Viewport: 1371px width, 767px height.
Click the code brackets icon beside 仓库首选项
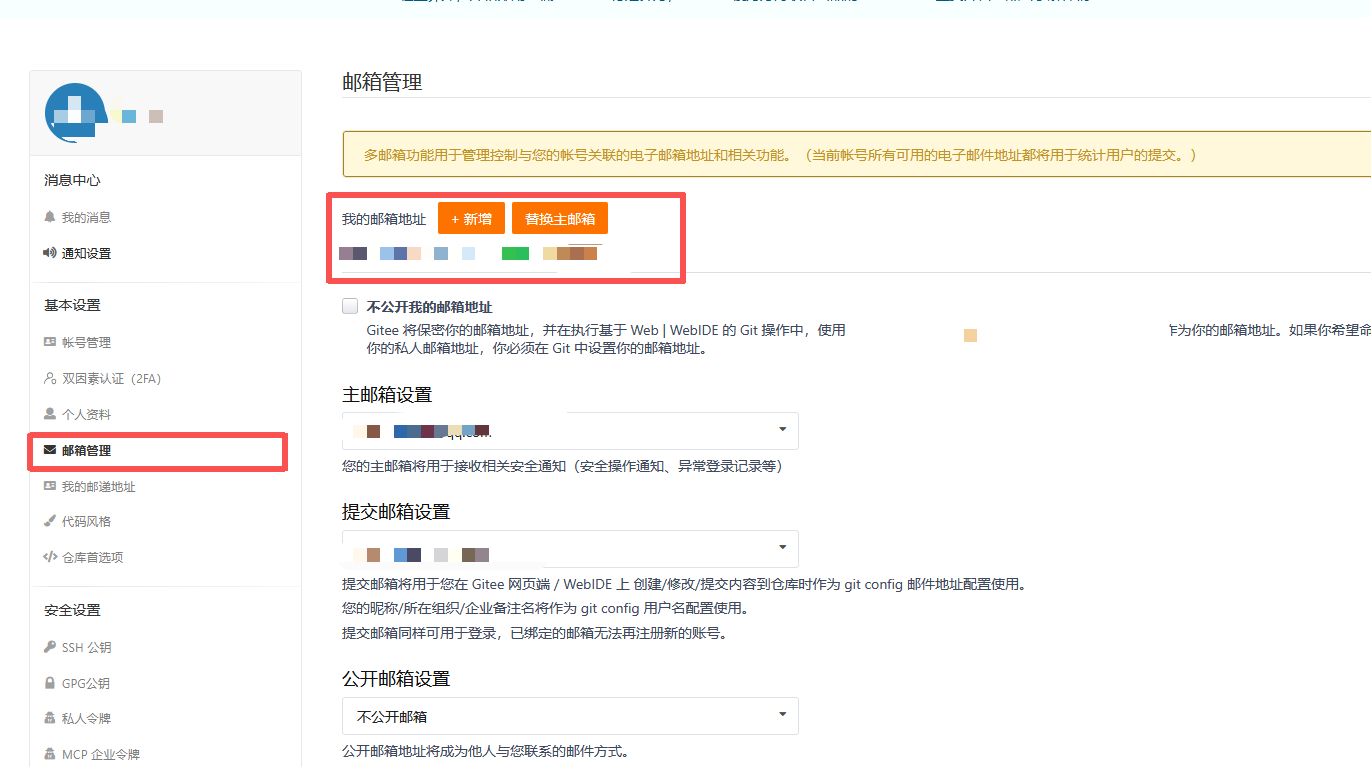pos(50,557)
